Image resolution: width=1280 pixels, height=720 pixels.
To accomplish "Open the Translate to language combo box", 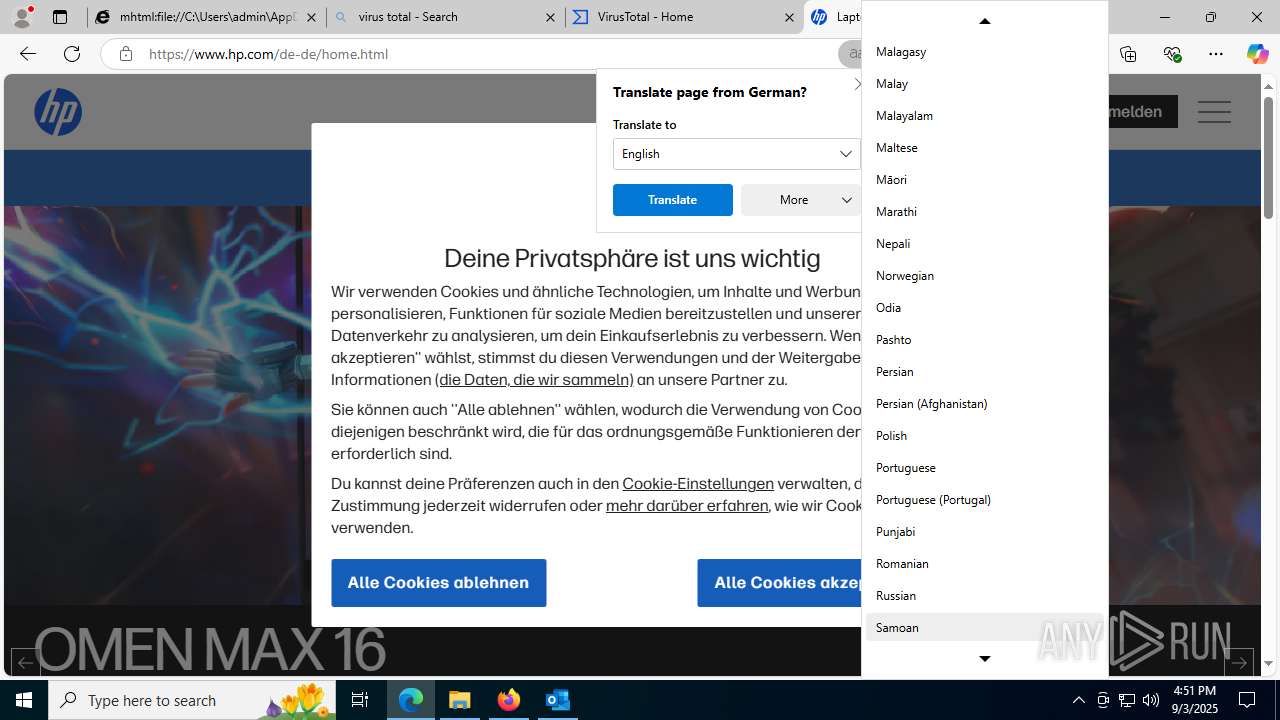I will (736, 154).
